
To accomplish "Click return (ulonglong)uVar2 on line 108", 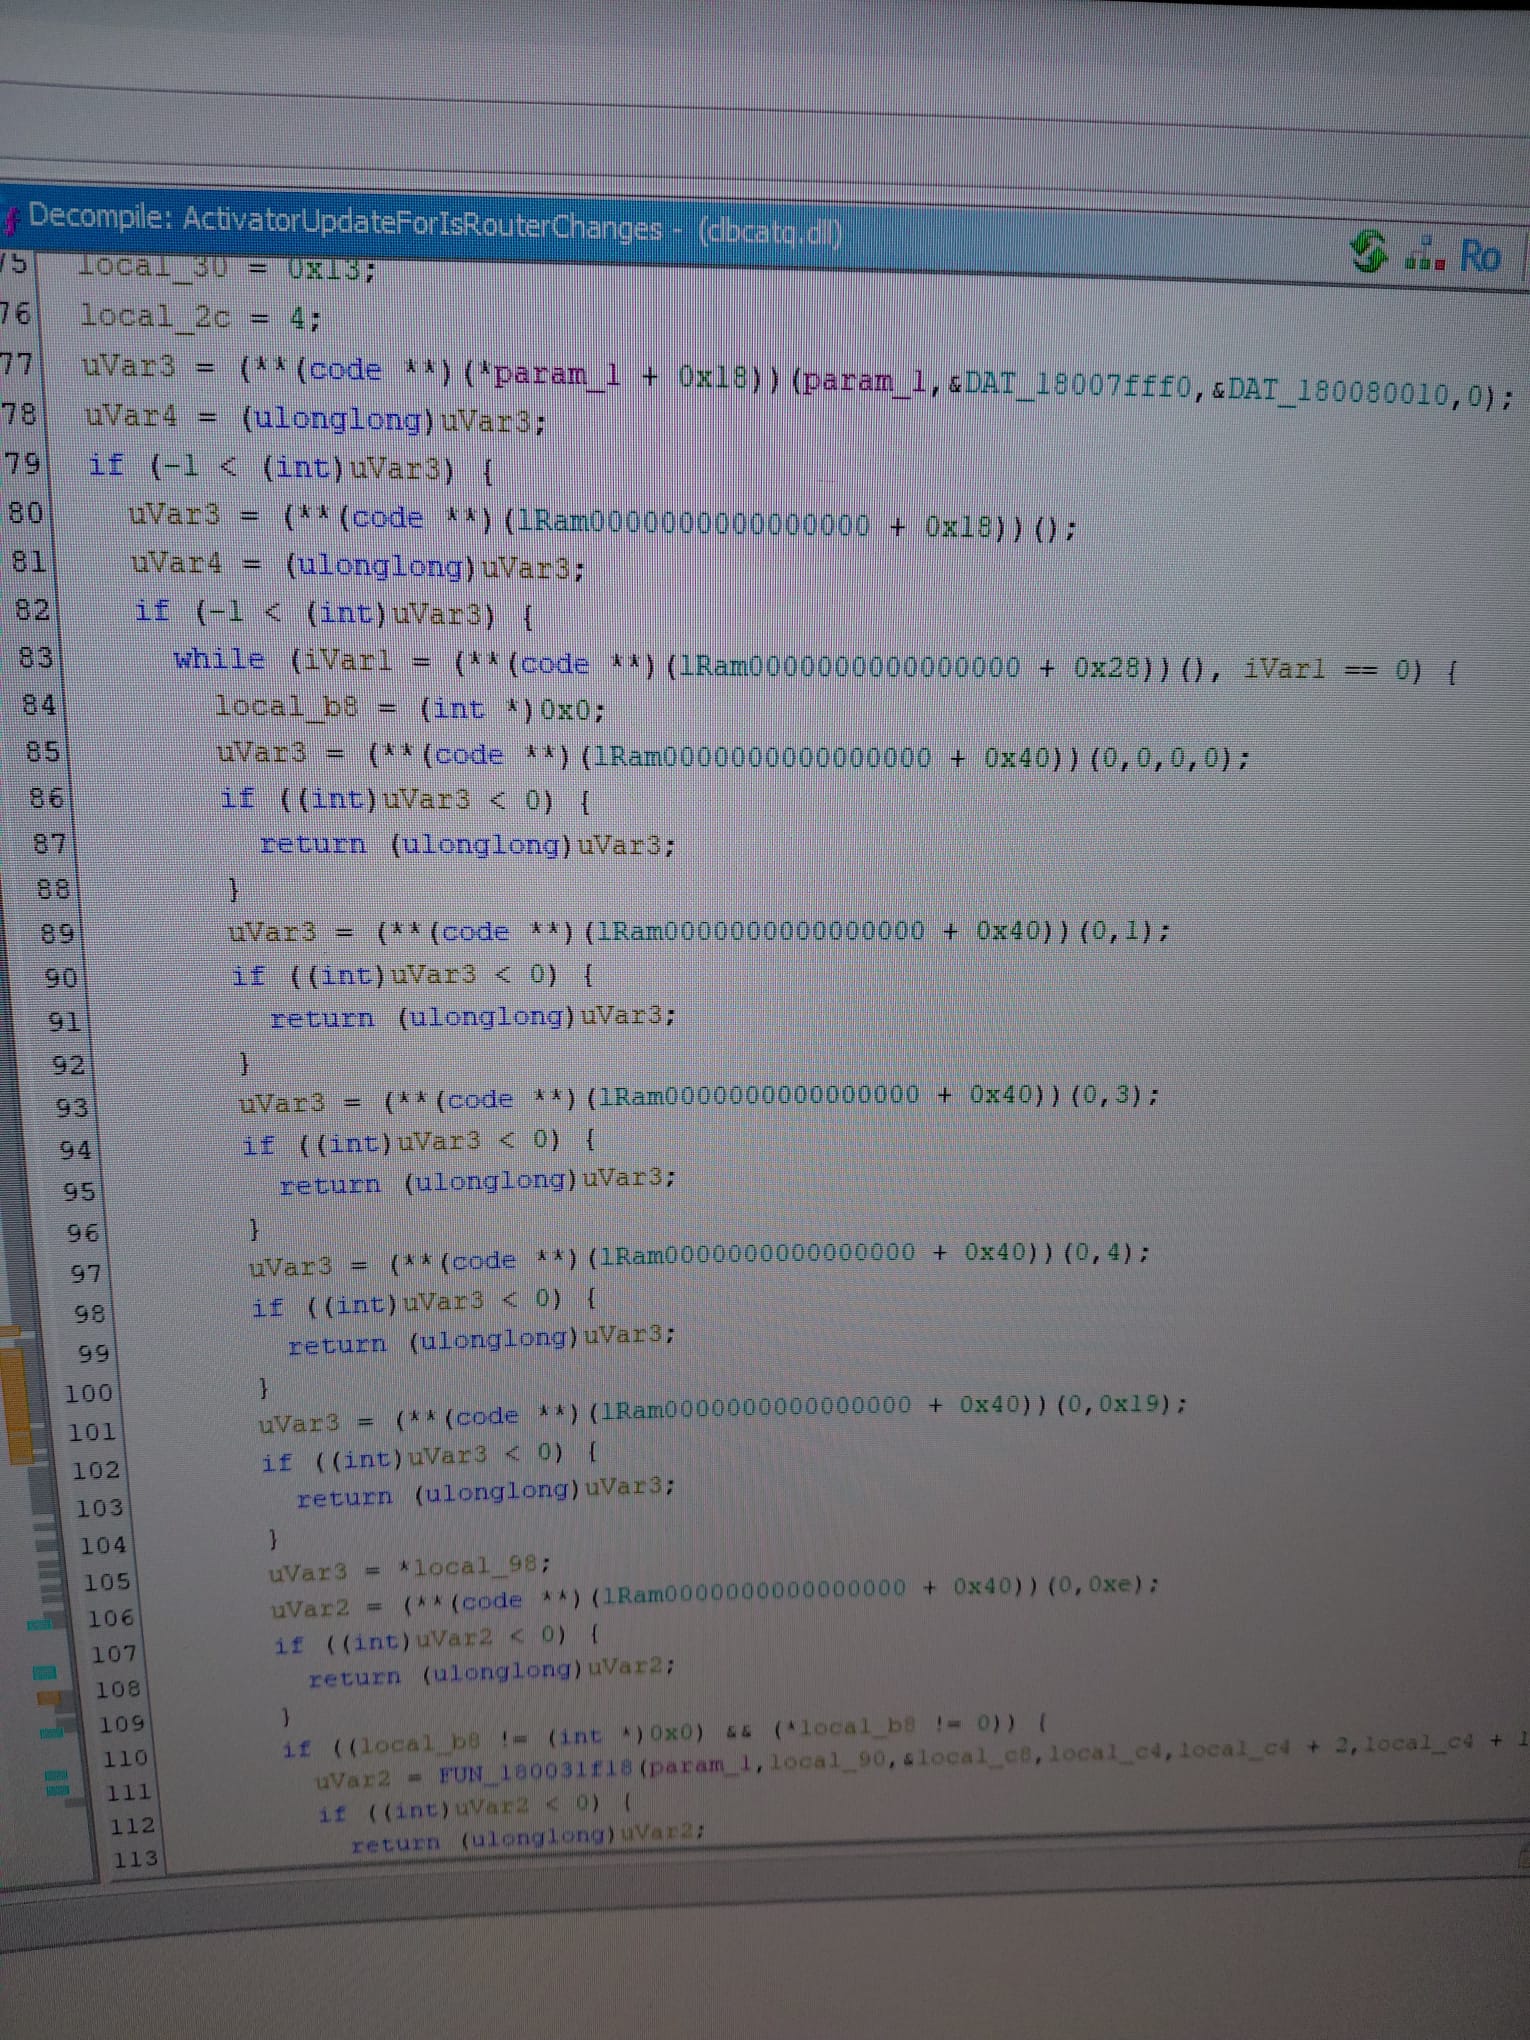I will pyautogui.click(x=492, y=1673).
